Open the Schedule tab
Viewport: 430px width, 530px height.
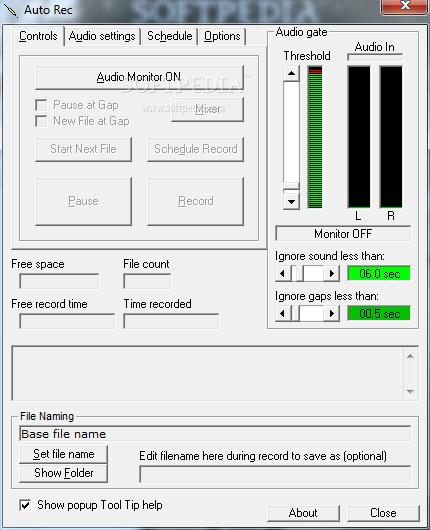pos(169,36)
